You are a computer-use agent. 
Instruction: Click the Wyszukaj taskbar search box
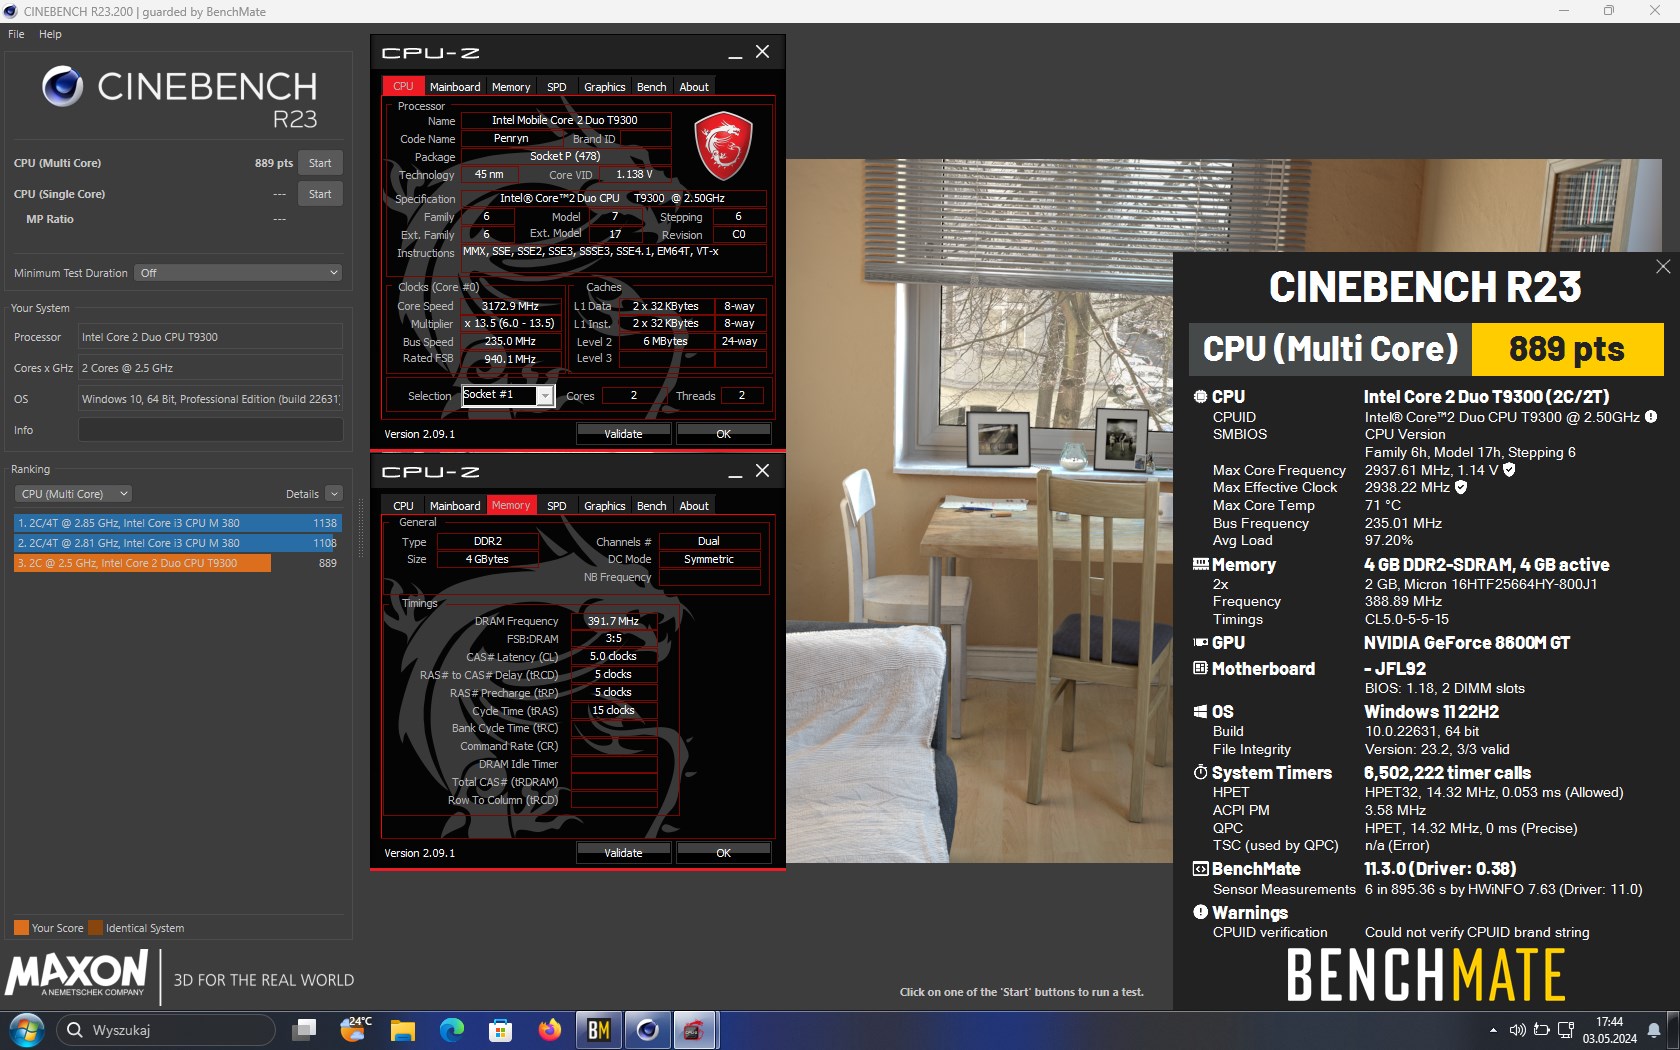(x=165, y=1029)
